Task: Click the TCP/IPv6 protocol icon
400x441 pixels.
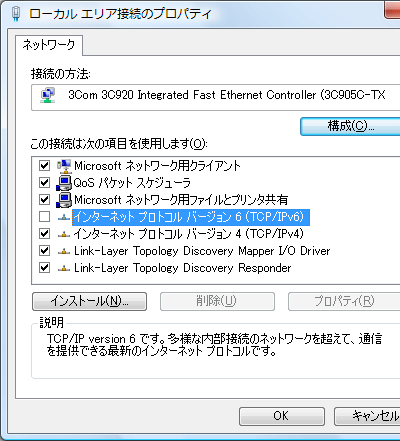Action: pos(64,218)
